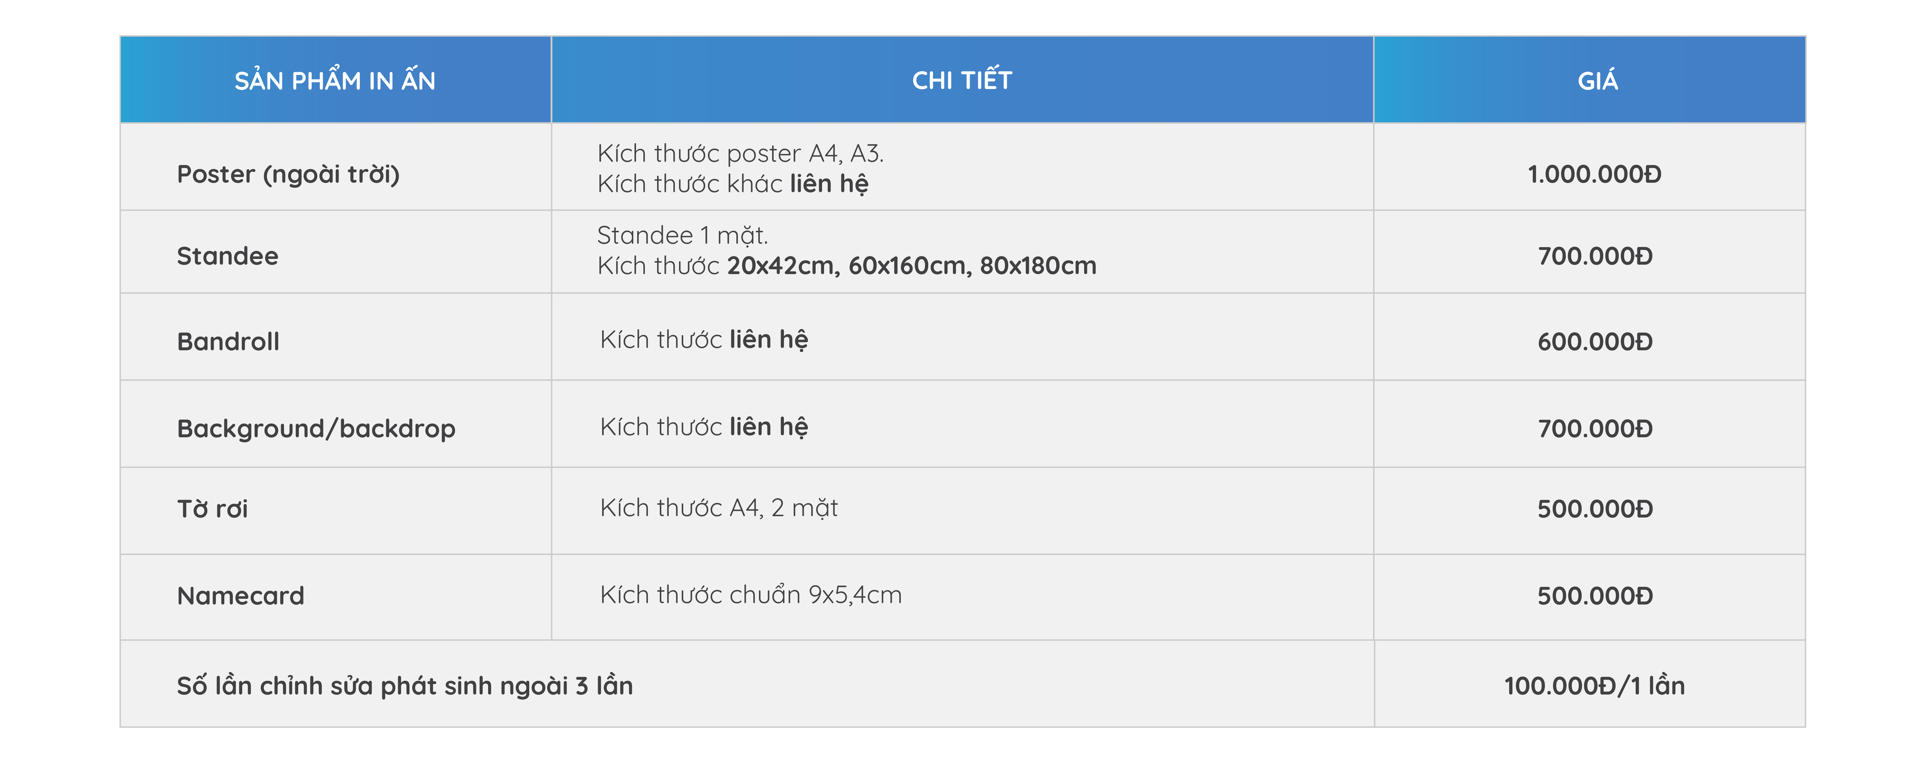
Task: Select the Standee product name
Action: (228, 256)
